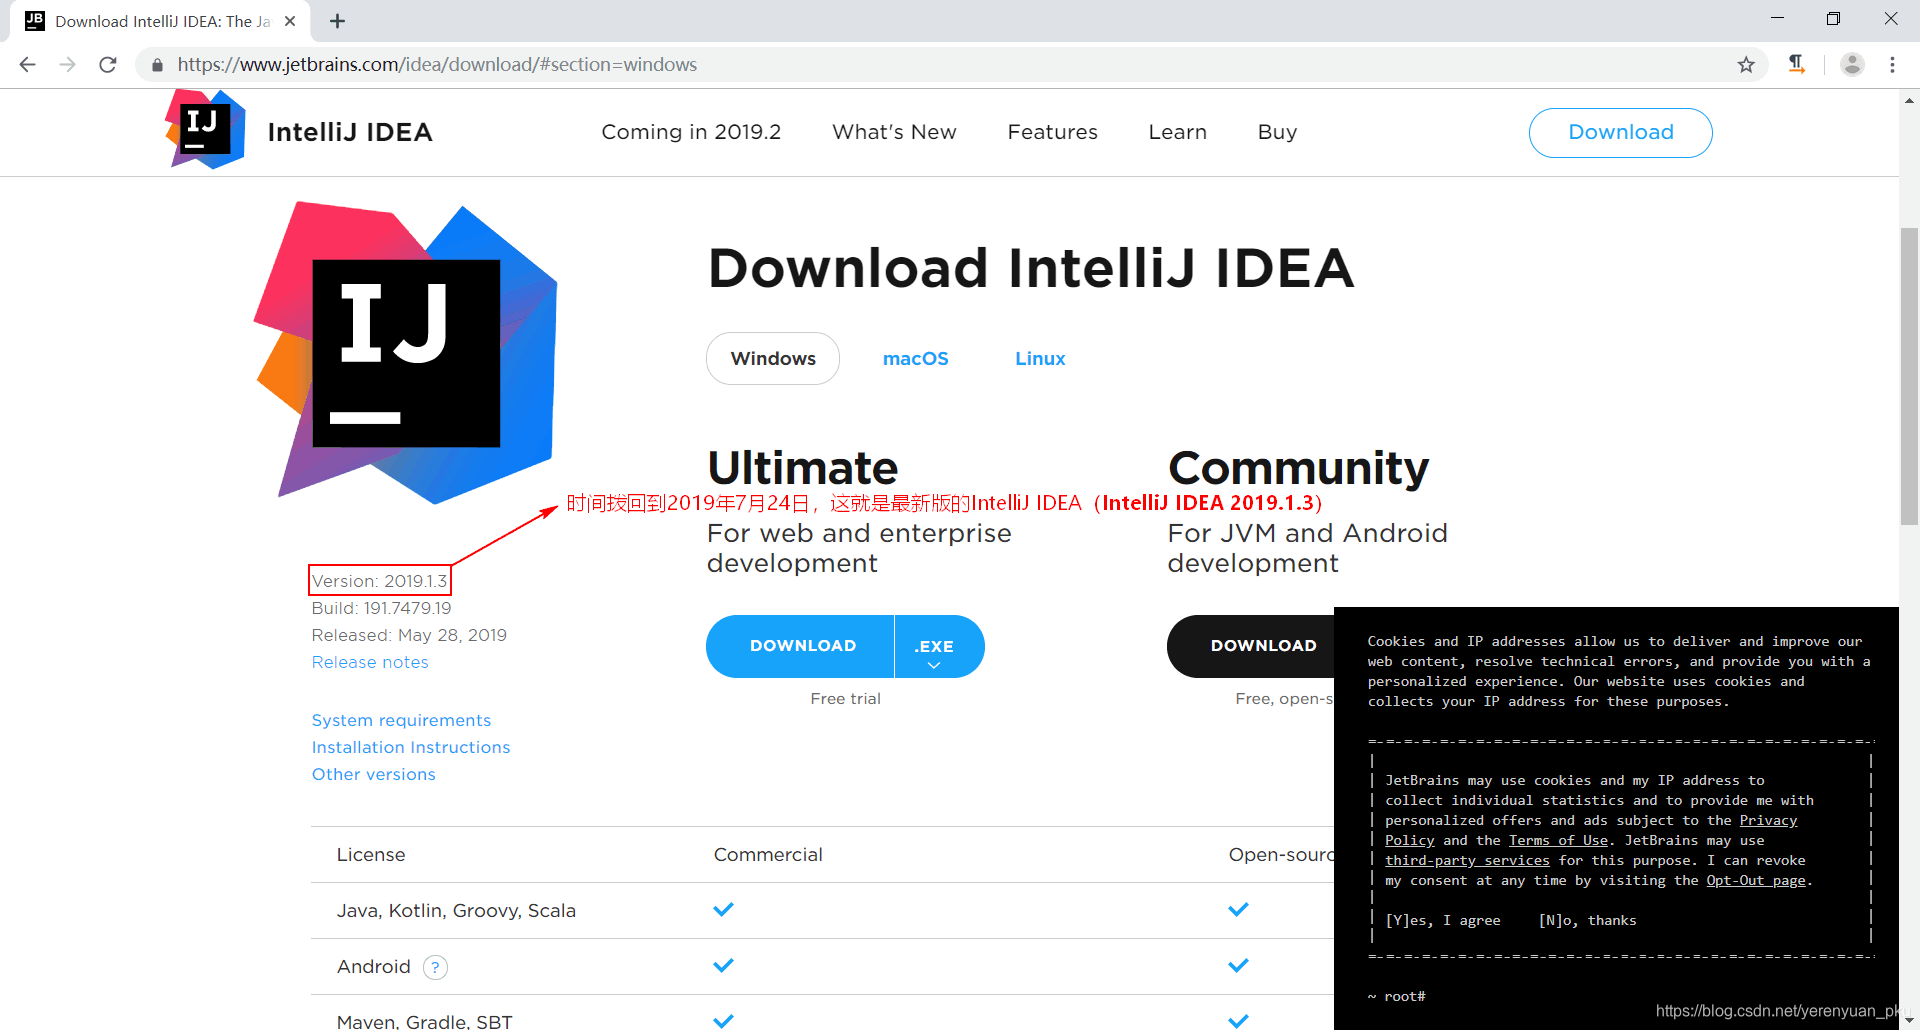The width and height of the screenshot is (1920, 1030).
Task: Click the padlock site info icon
Action: tap(157, 65)
